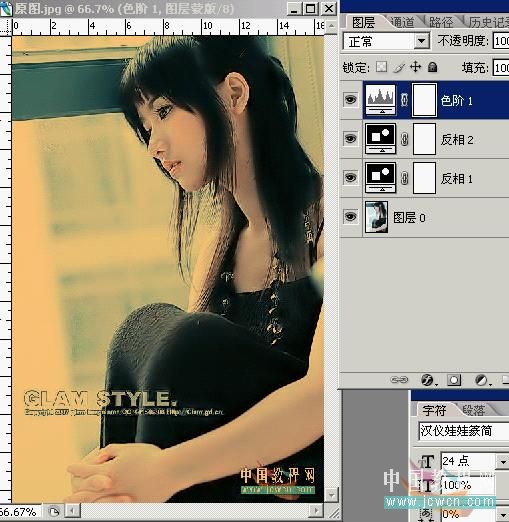Select the 图层 0 layer name

(x=409, y=217)
